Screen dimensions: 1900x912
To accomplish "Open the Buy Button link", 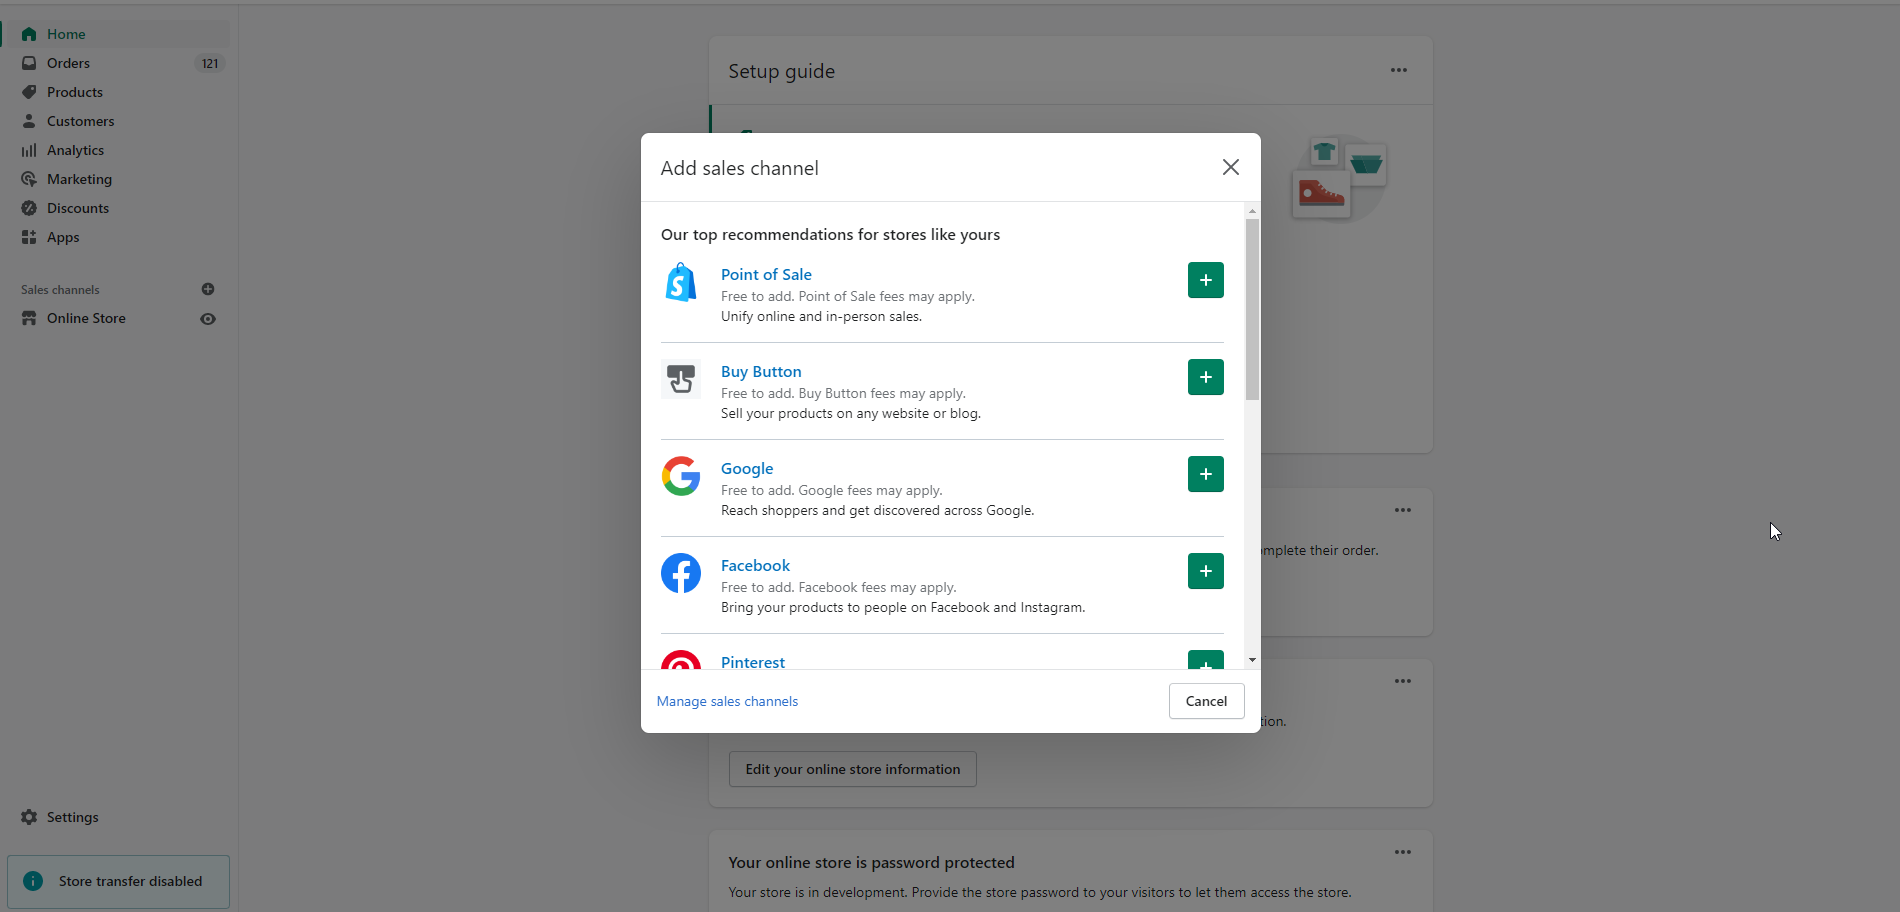I will (761, 371).
